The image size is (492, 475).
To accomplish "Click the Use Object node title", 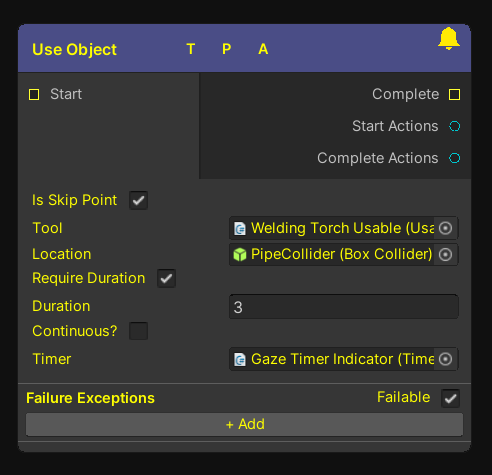I will point(74,50).
